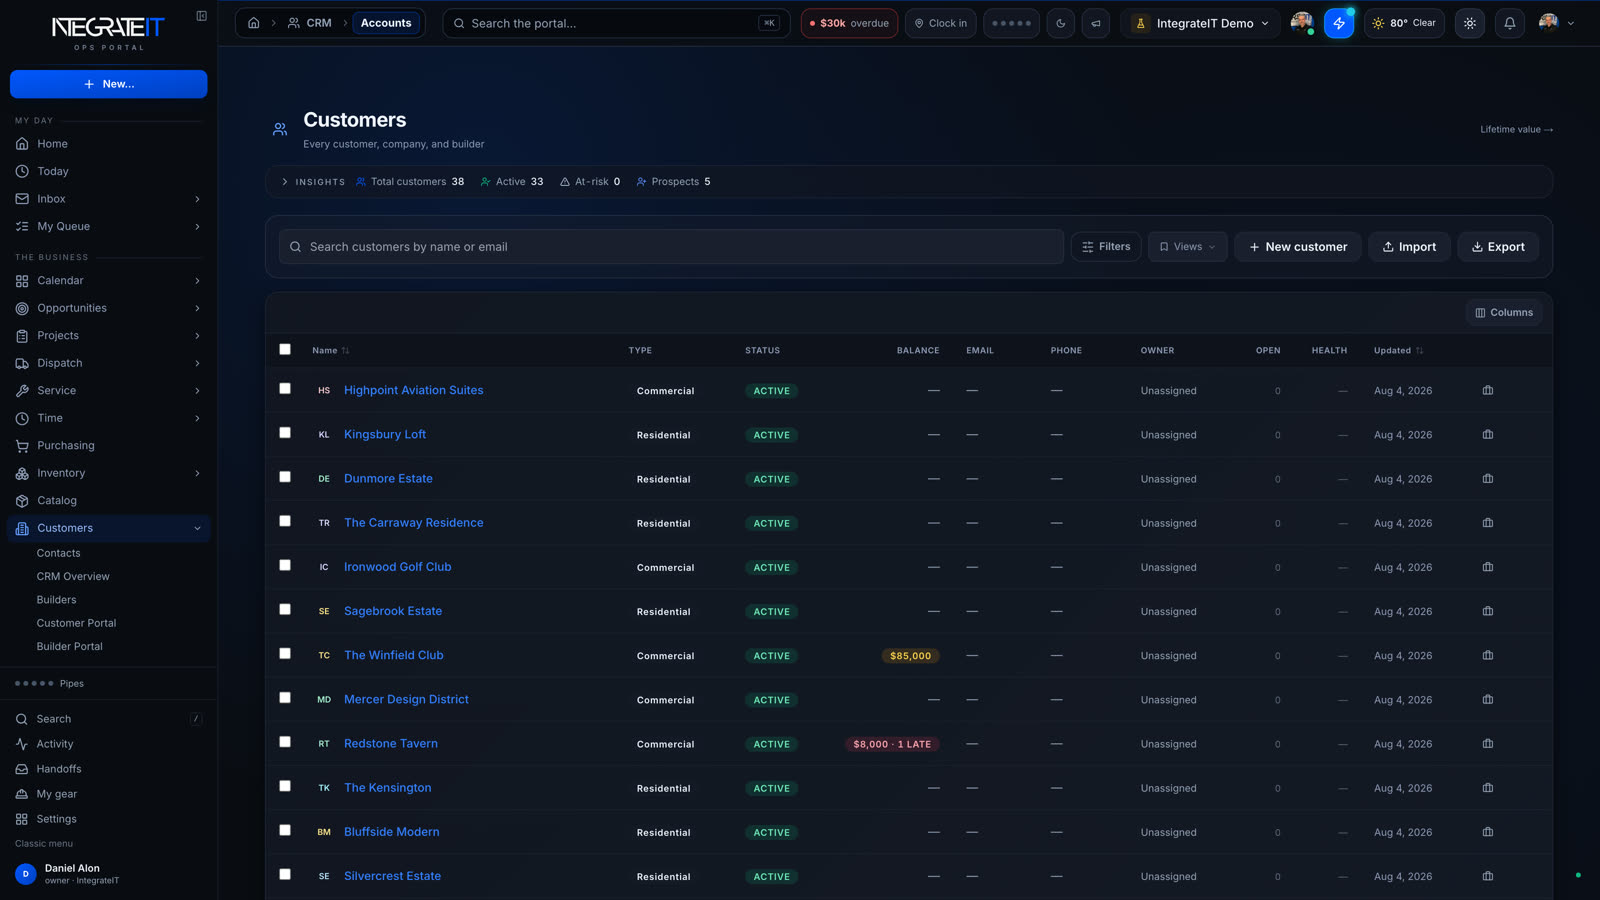Open Columns chooser

coord(1504,313)
